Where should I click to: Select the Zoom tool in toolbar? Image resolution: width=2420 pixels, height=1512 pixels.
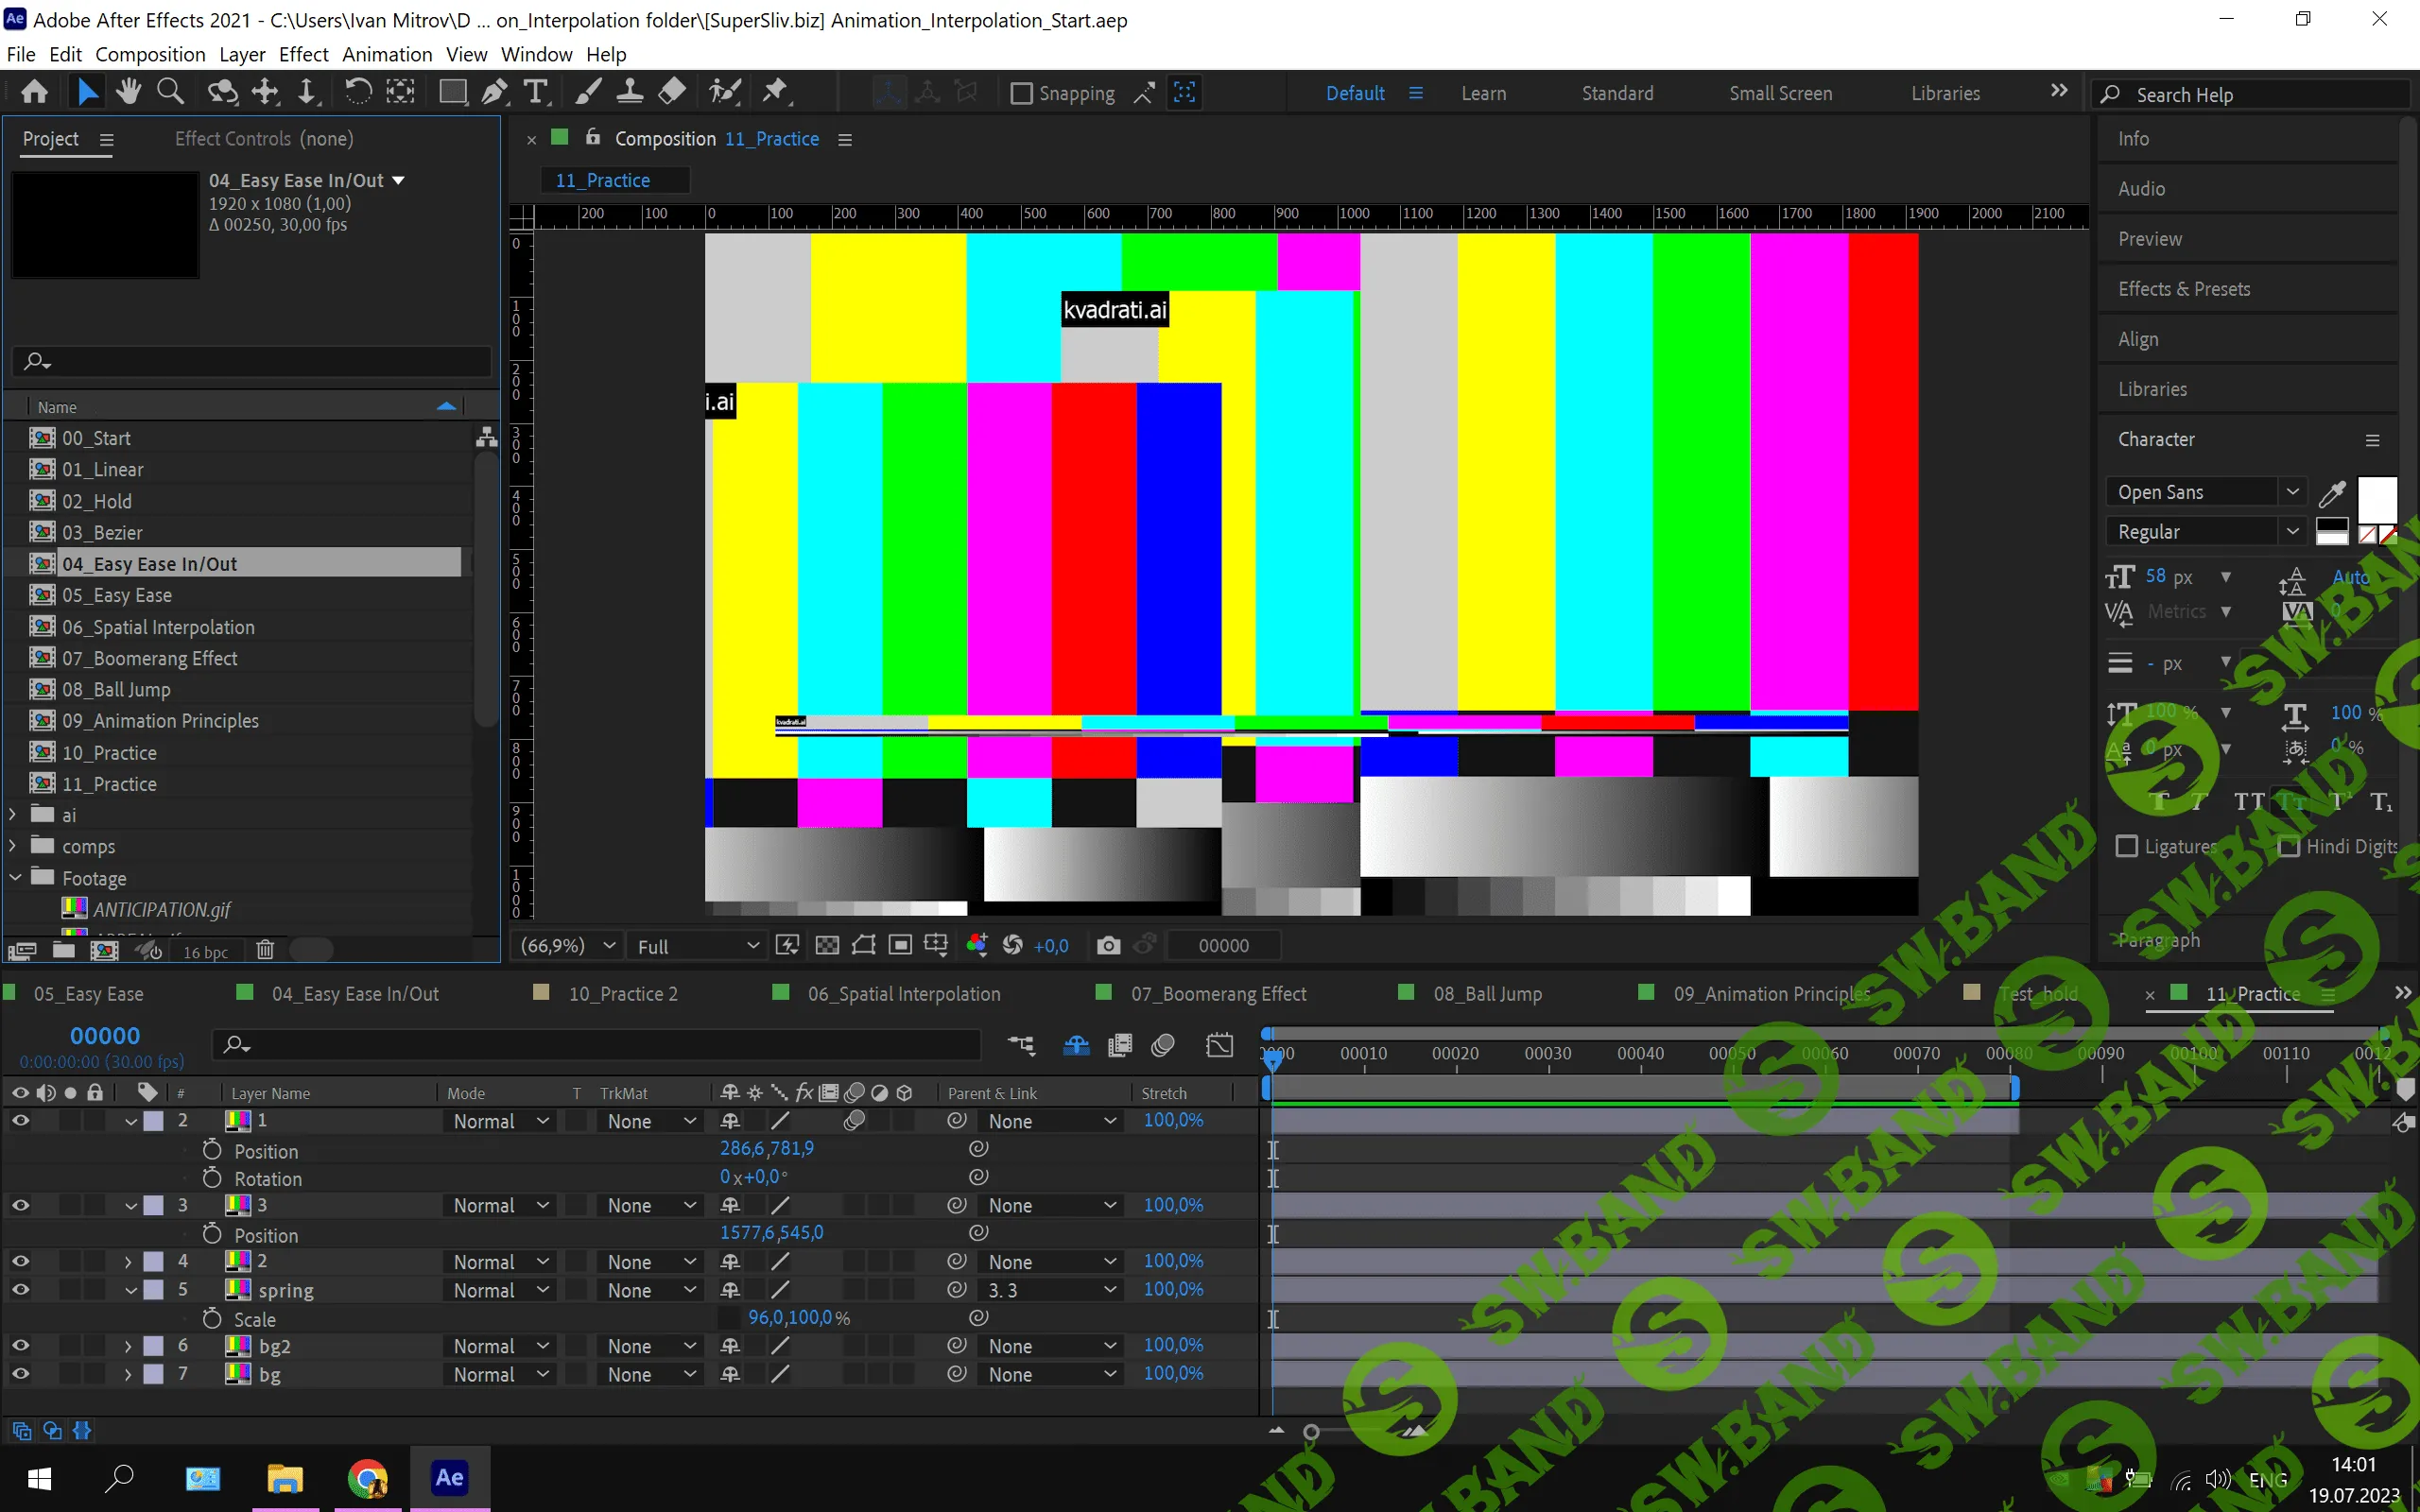[x=170, y=93]
